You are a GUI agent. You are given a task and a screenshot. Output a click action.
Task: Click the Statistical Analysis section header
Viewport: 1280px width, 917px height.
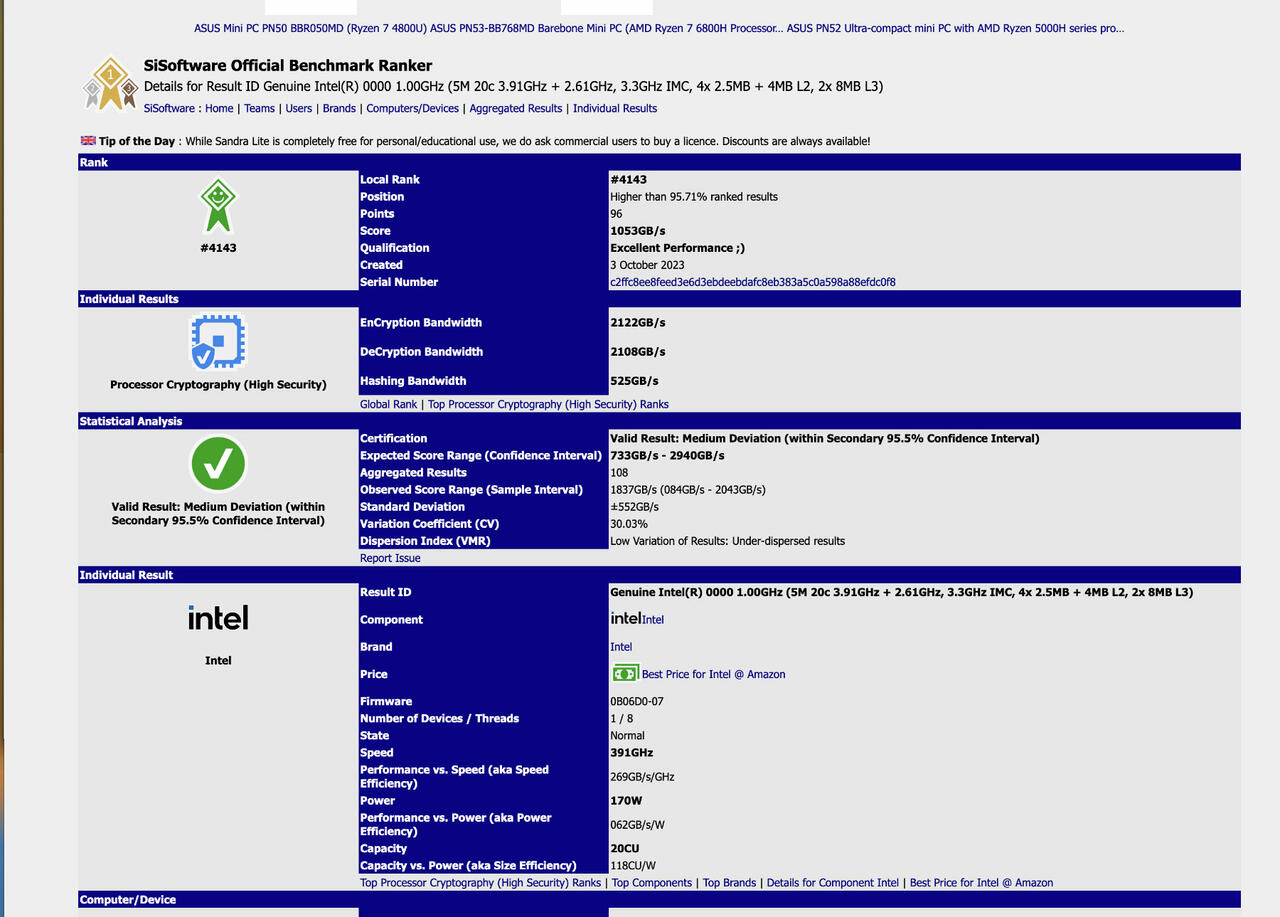click(659, 421)
